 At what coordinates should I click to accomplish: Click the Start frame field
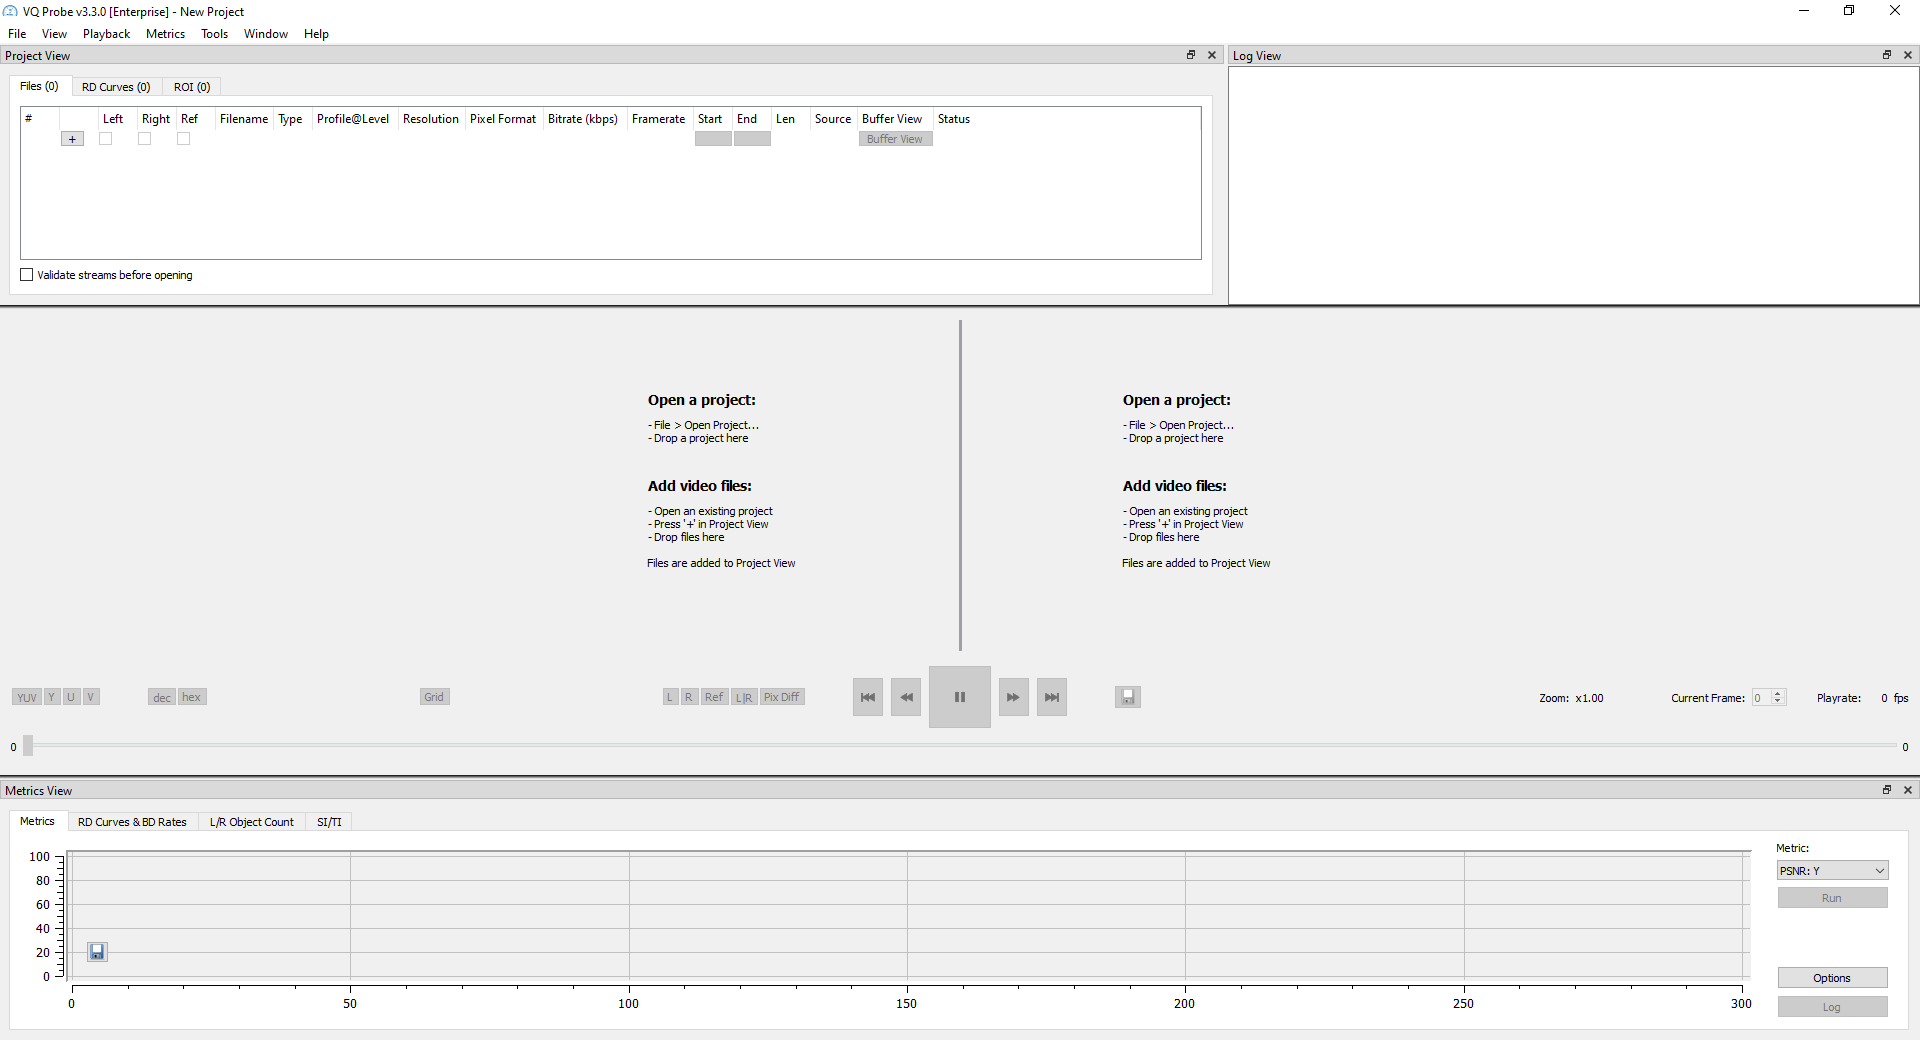point(713,139)
